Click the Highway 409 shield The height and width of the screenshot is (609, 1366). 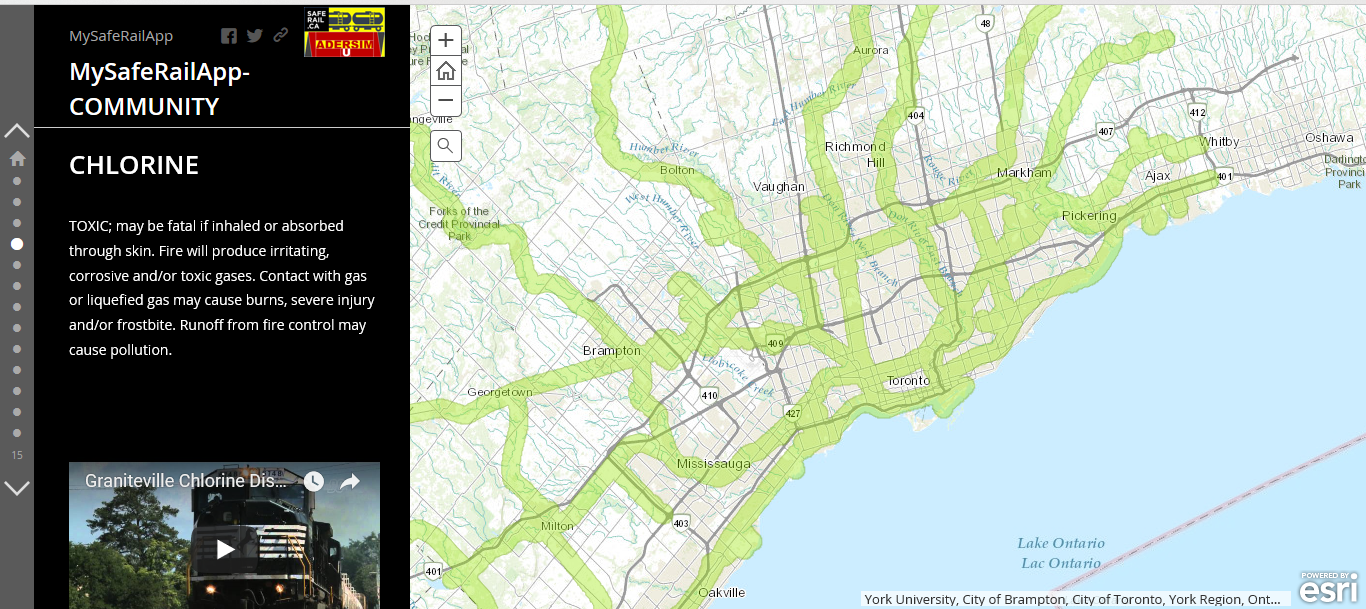776,345
